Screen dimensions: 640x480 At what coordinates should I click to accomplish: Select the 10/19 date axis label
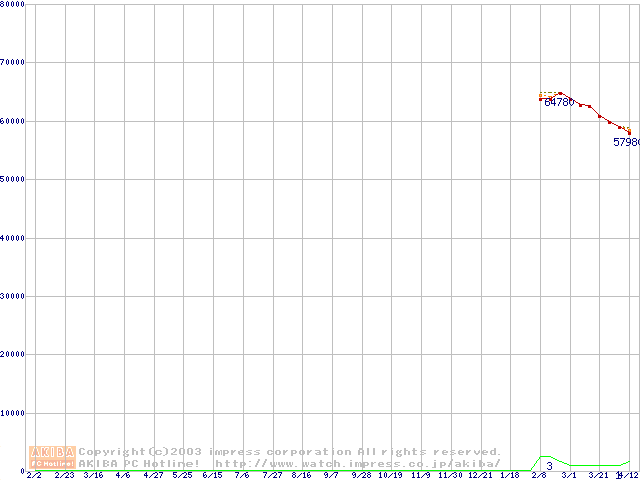tap(390, 475)
